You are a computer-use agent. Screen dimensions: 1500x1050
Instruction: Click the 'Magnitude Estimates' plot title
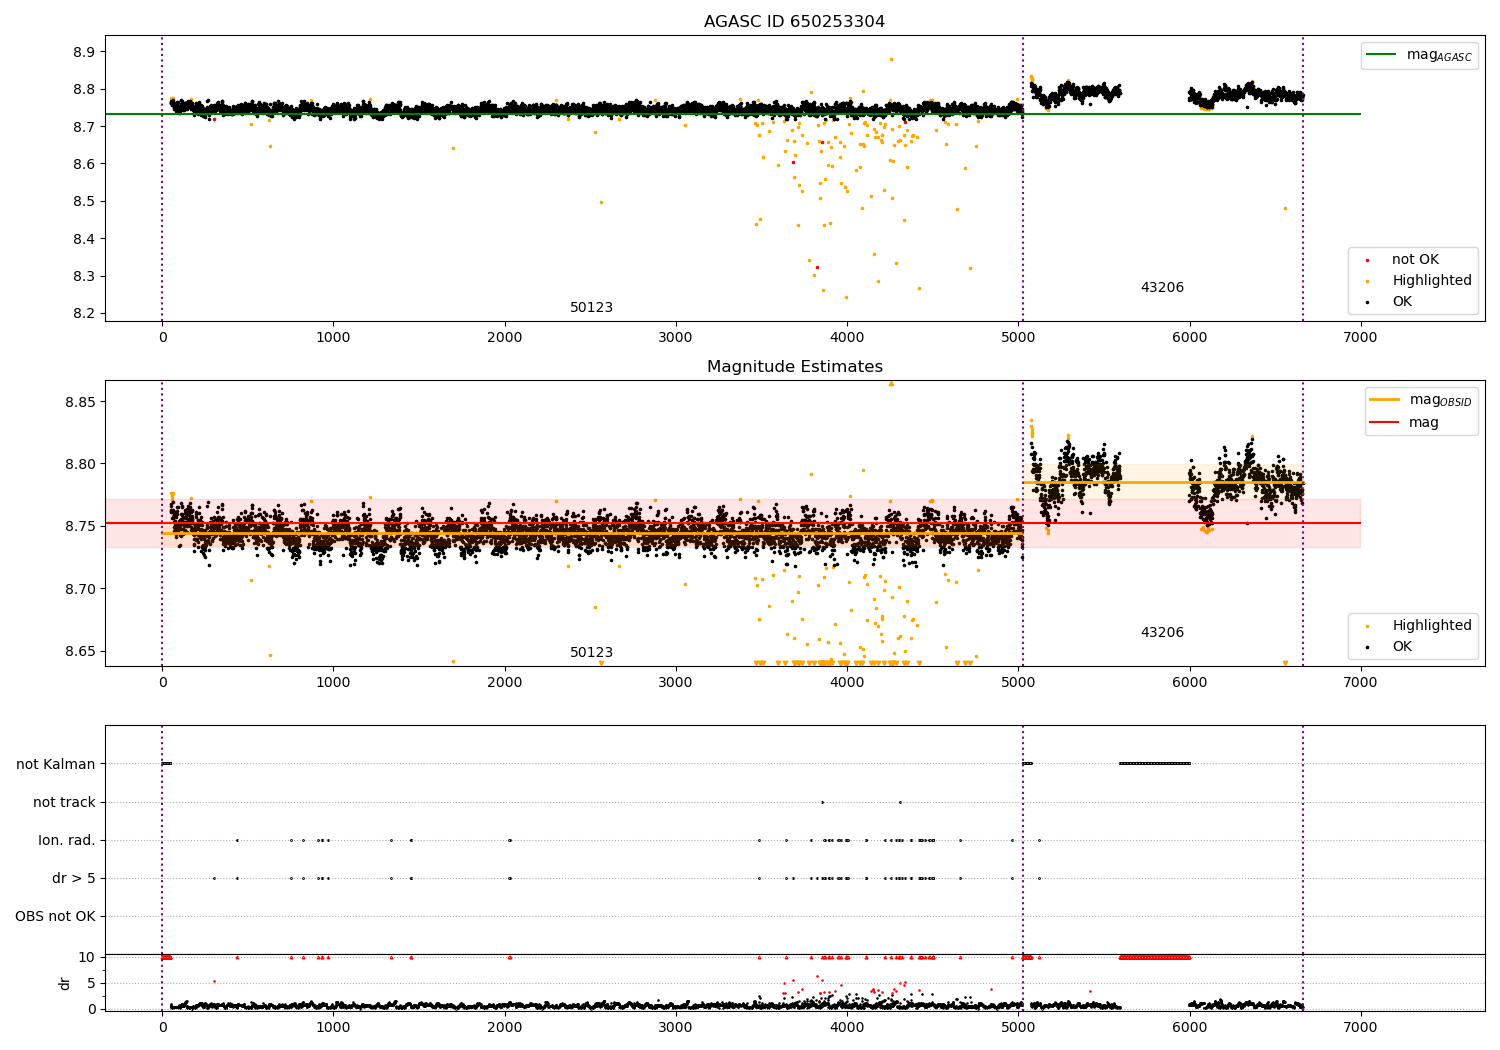[794, 367]
